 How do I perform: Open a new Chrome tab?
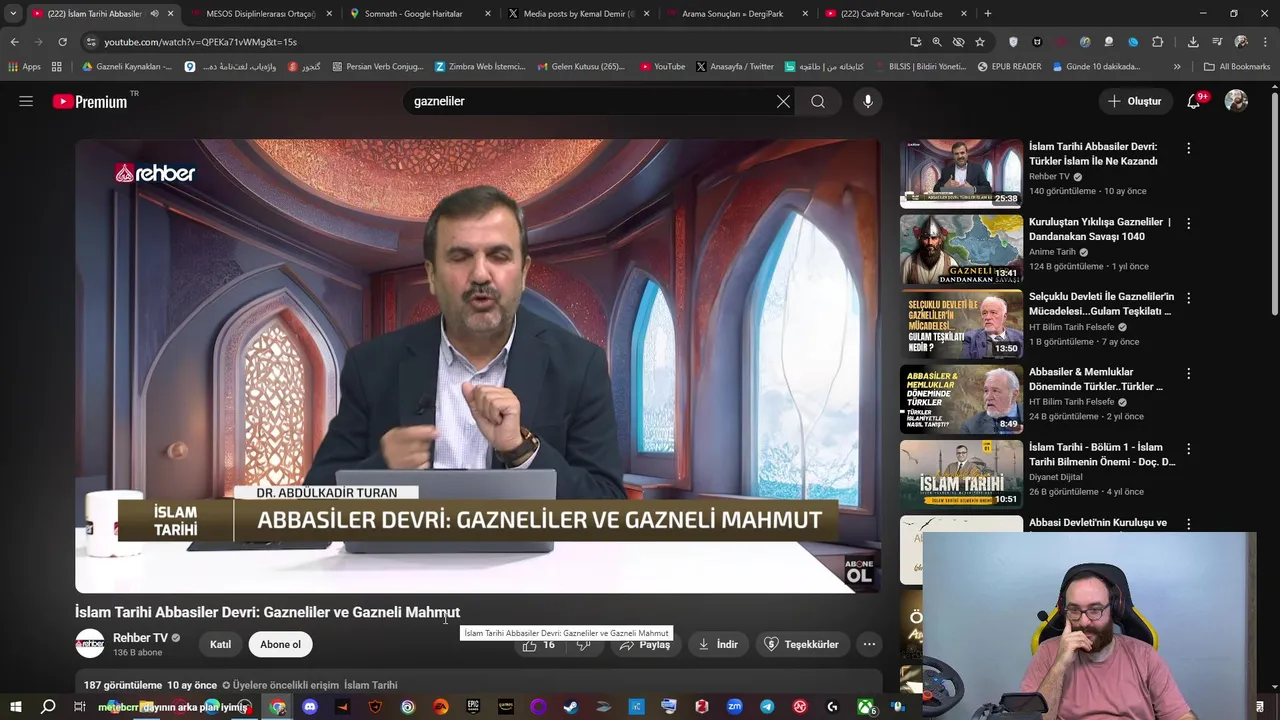[x=988, y=14]
